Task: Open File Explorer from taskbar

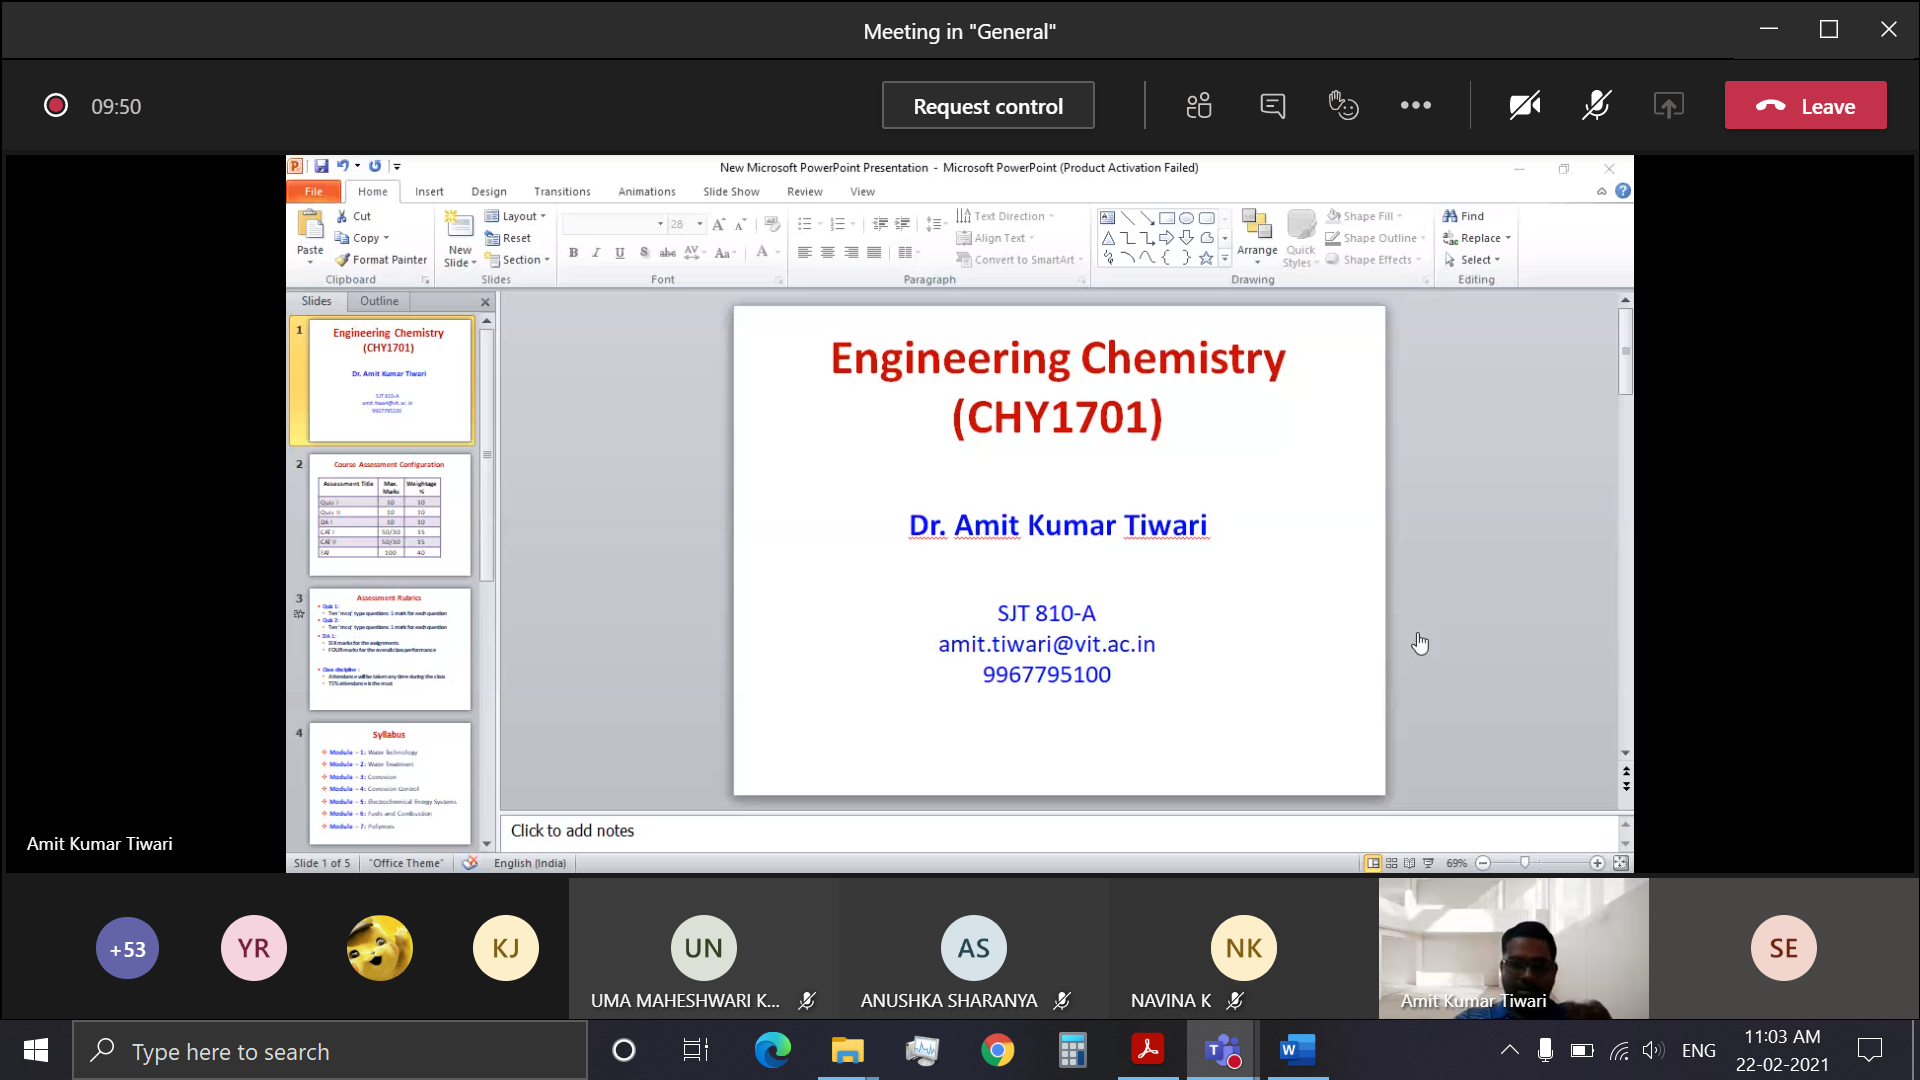Action: [x=847, y=1050]
